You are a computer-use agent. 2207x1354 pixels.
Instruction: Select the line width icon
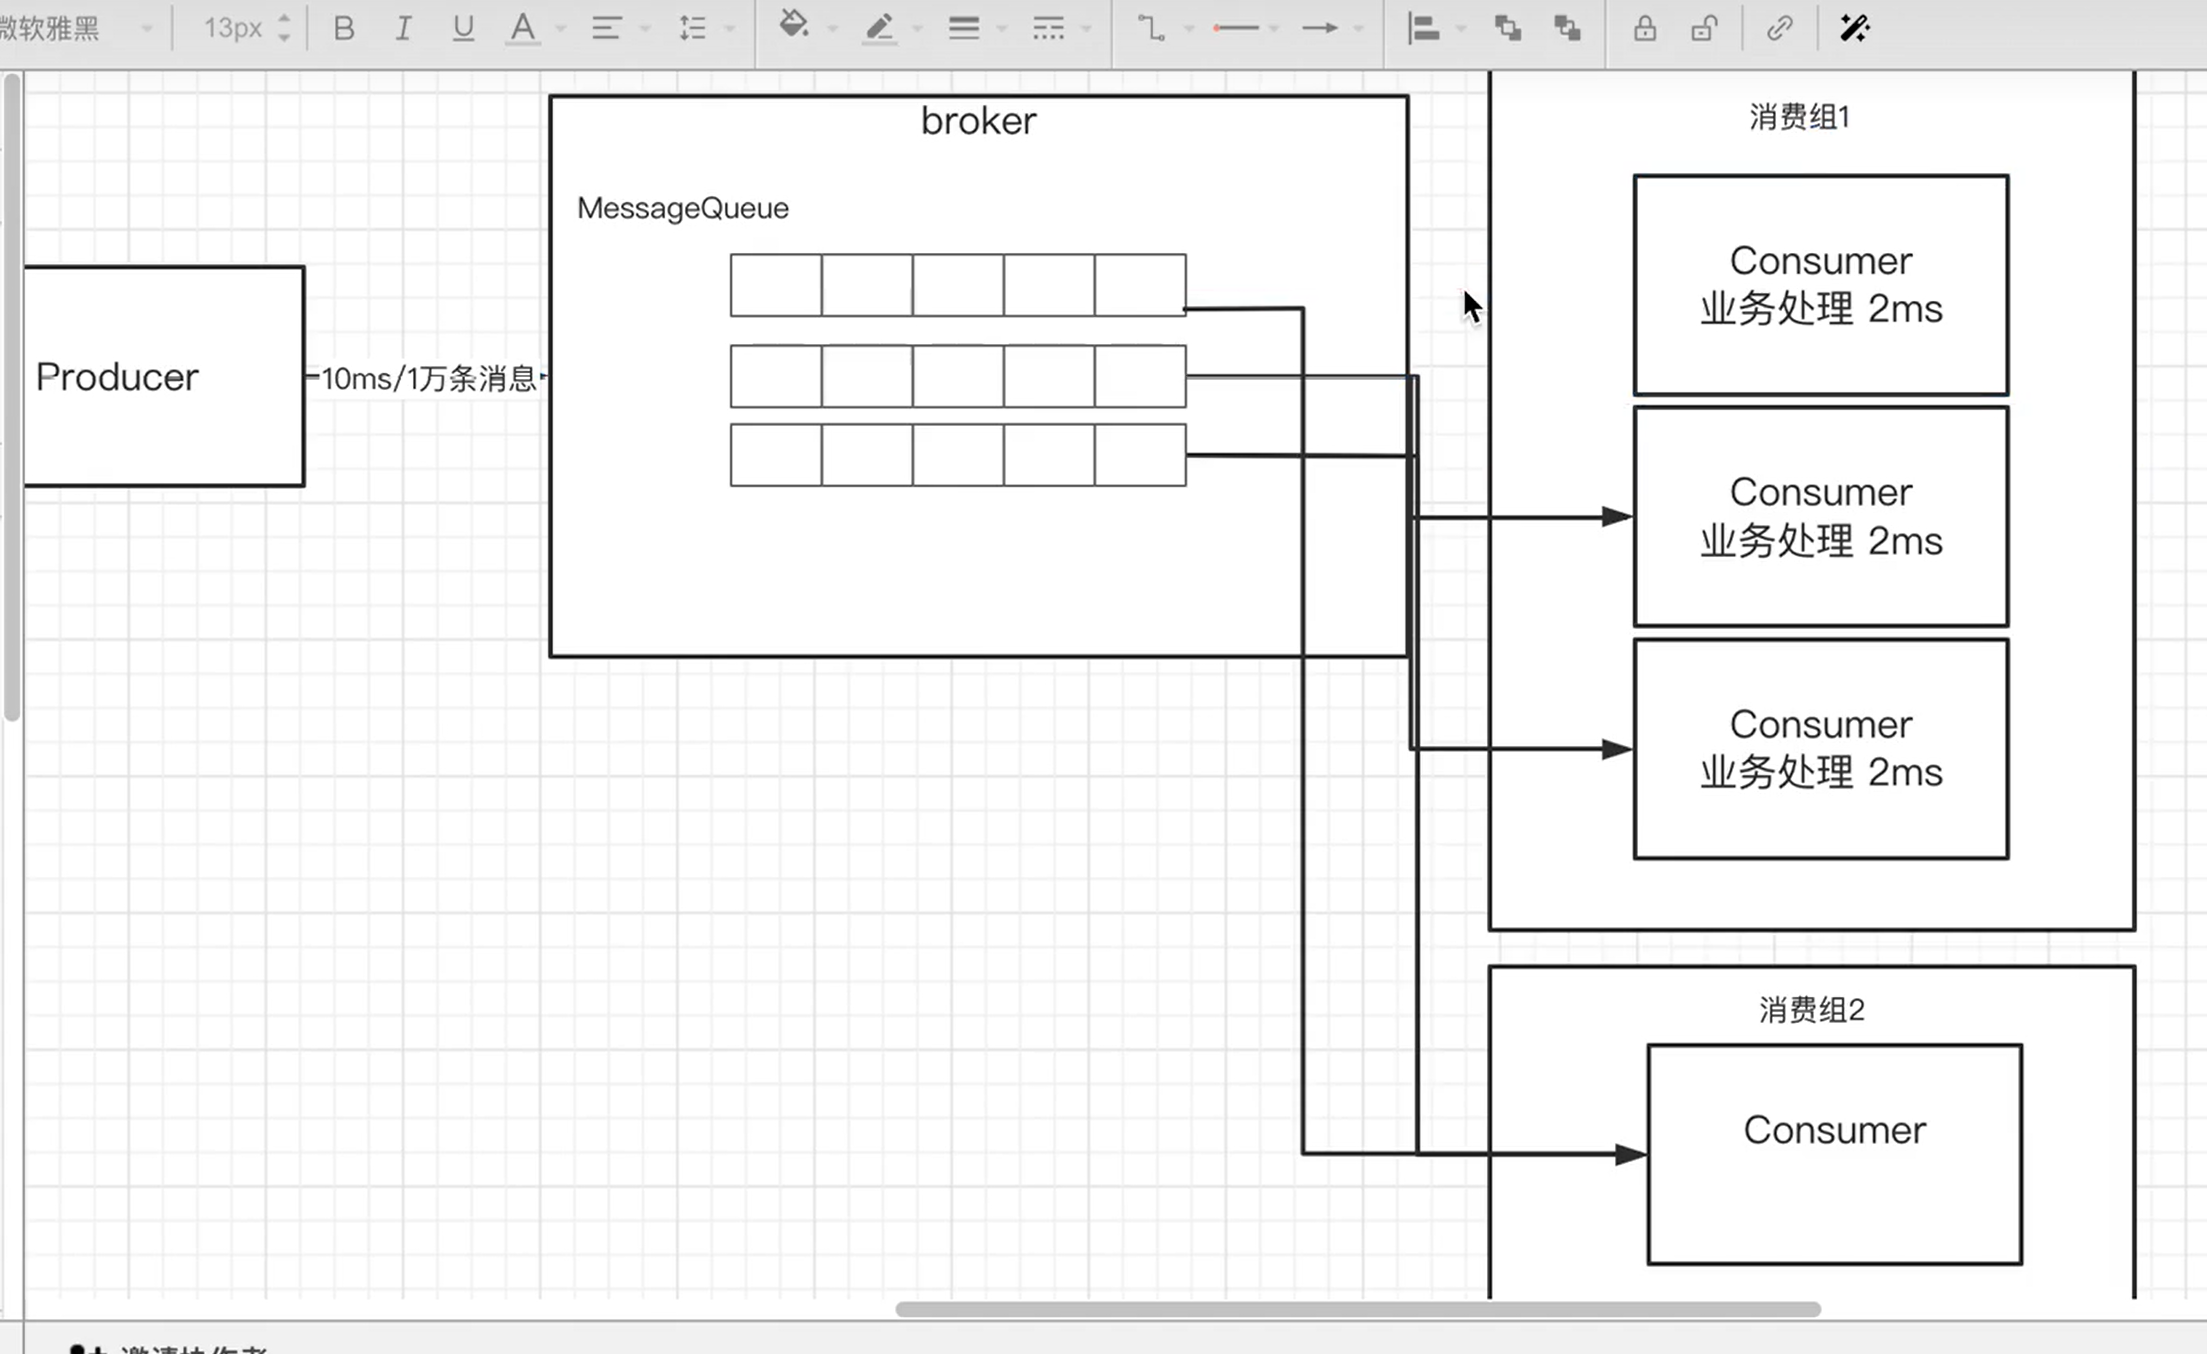(x=964, y=28)
